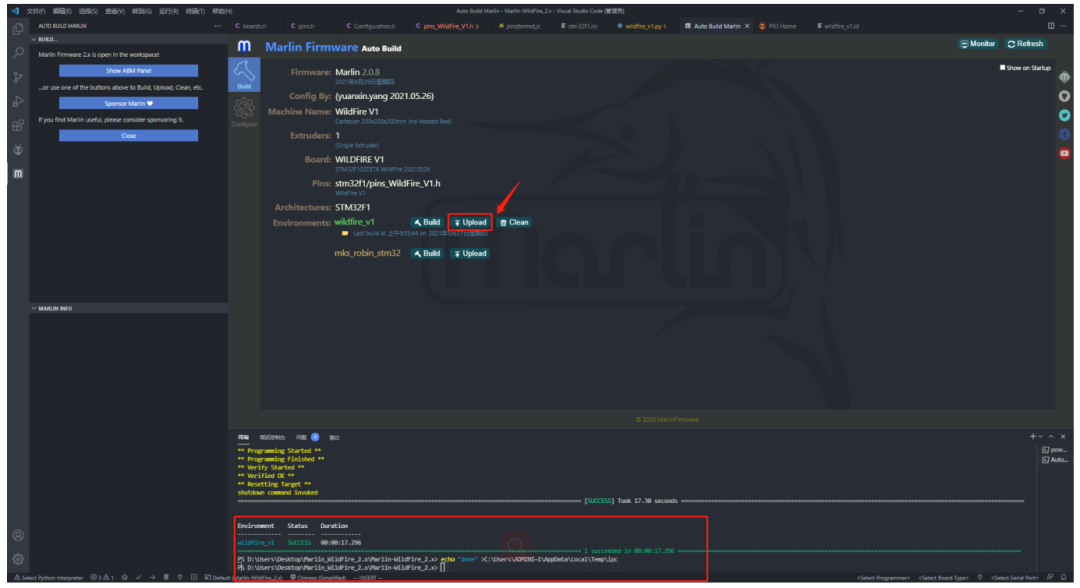
Task: Click Select Serial Port in the status bar
Action: [1015, 578]
